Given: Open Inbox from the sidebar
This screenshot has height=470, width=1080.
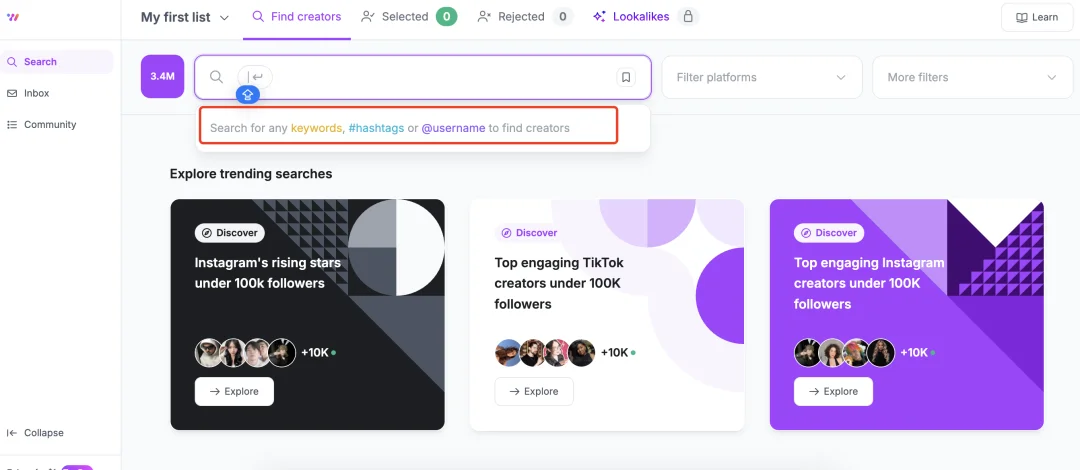Looking at the screenshot, I should 36,93.
